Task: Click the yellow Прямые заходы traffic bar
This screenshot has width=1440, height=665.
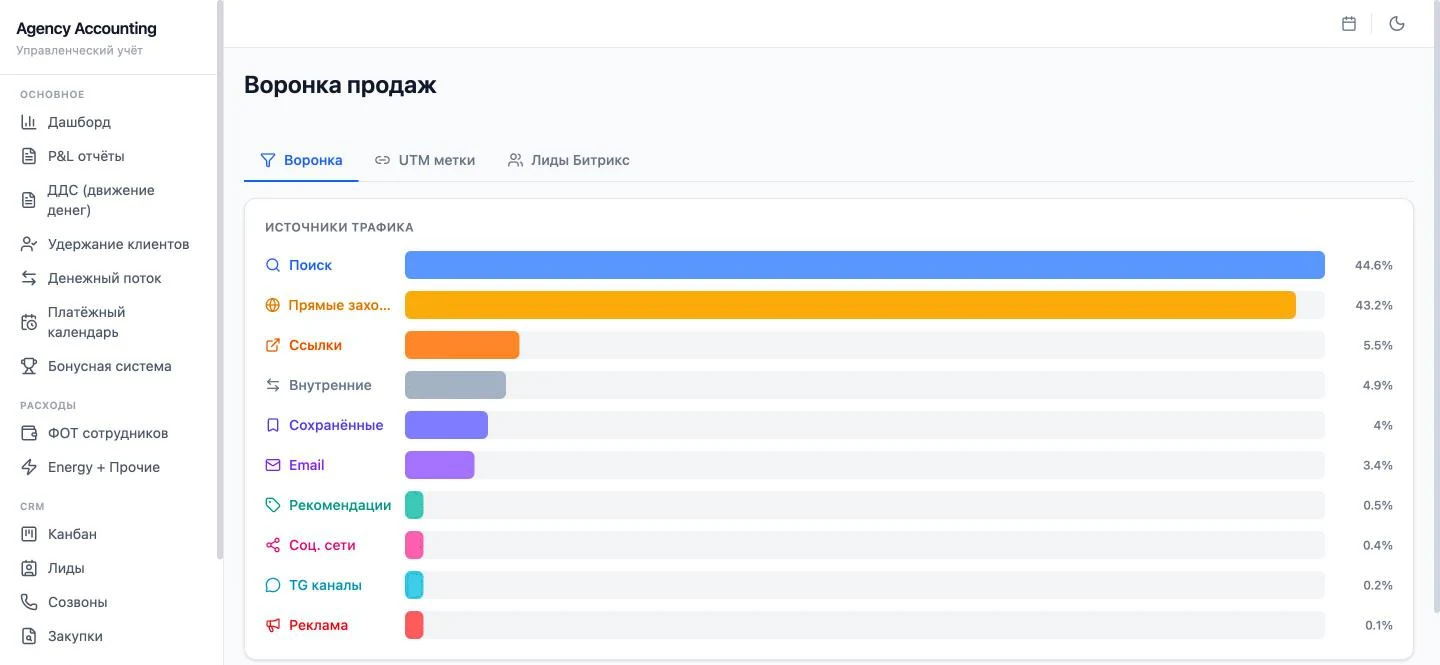Action: point(850,305)
